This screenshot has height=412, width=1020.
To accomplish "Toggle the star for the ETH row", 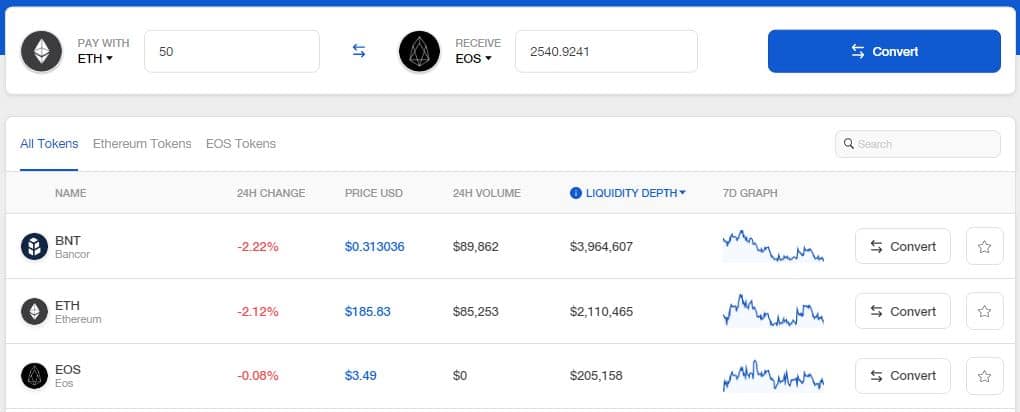I will pos(984,311).
